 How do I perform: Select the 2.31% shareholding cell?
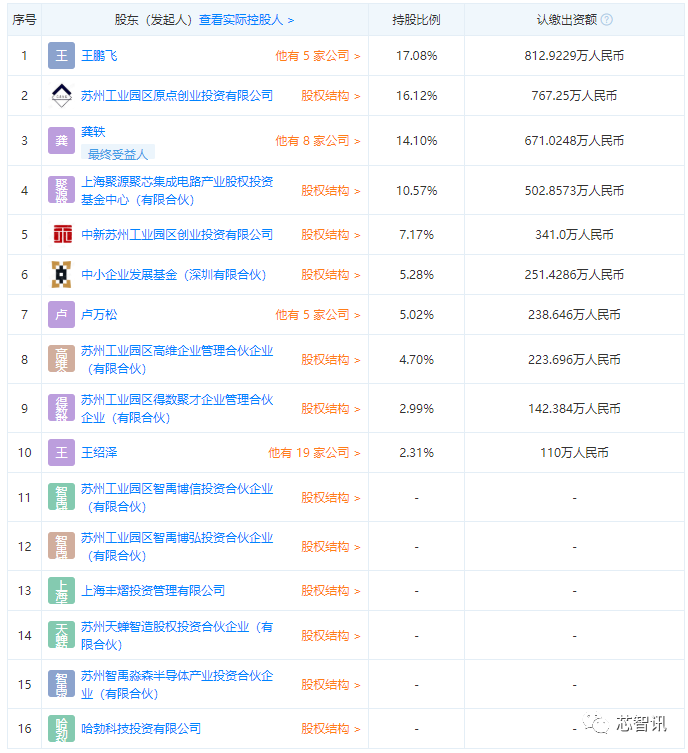(x=416, y=452)
